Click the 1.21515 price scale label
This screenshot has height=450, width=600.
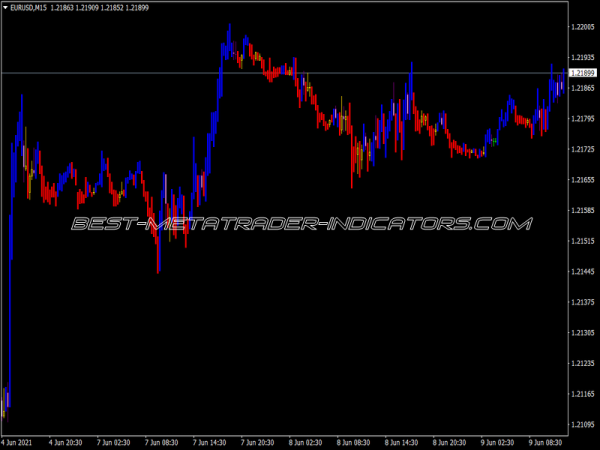click(x=582, y=241)
